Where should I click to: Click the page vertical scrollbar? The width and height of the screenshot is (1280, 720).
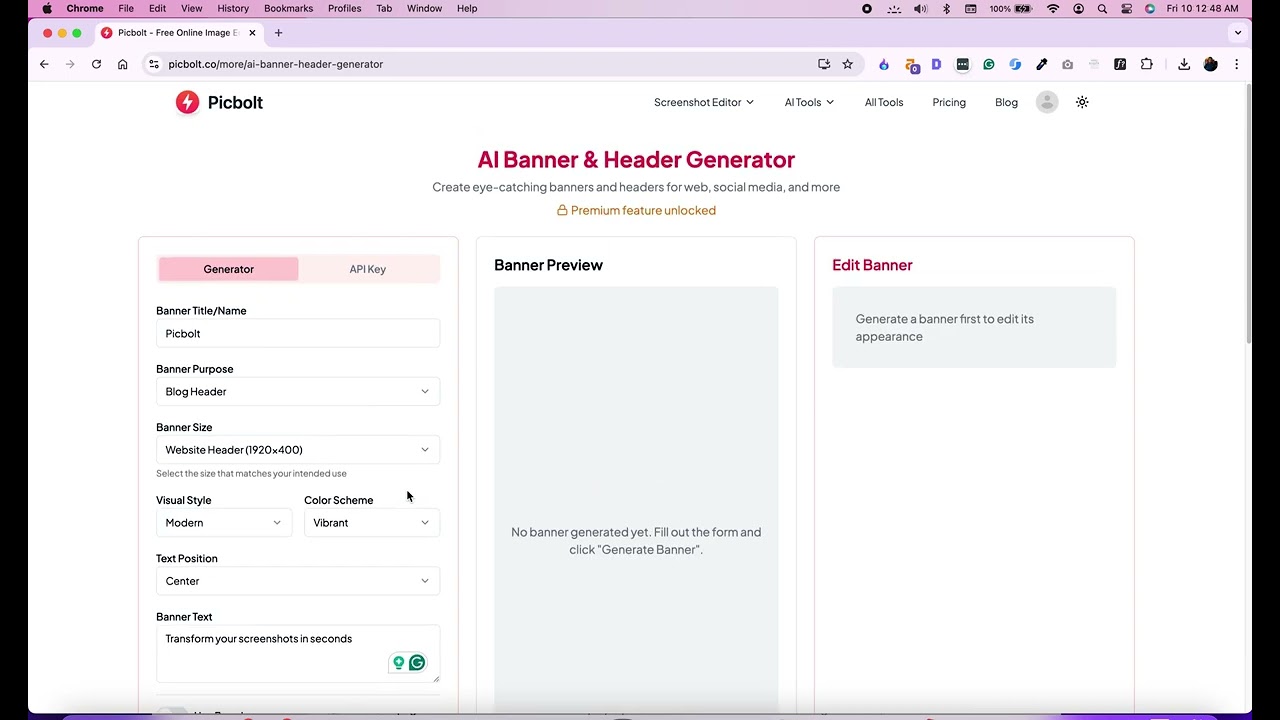[x=1247, y=215]
